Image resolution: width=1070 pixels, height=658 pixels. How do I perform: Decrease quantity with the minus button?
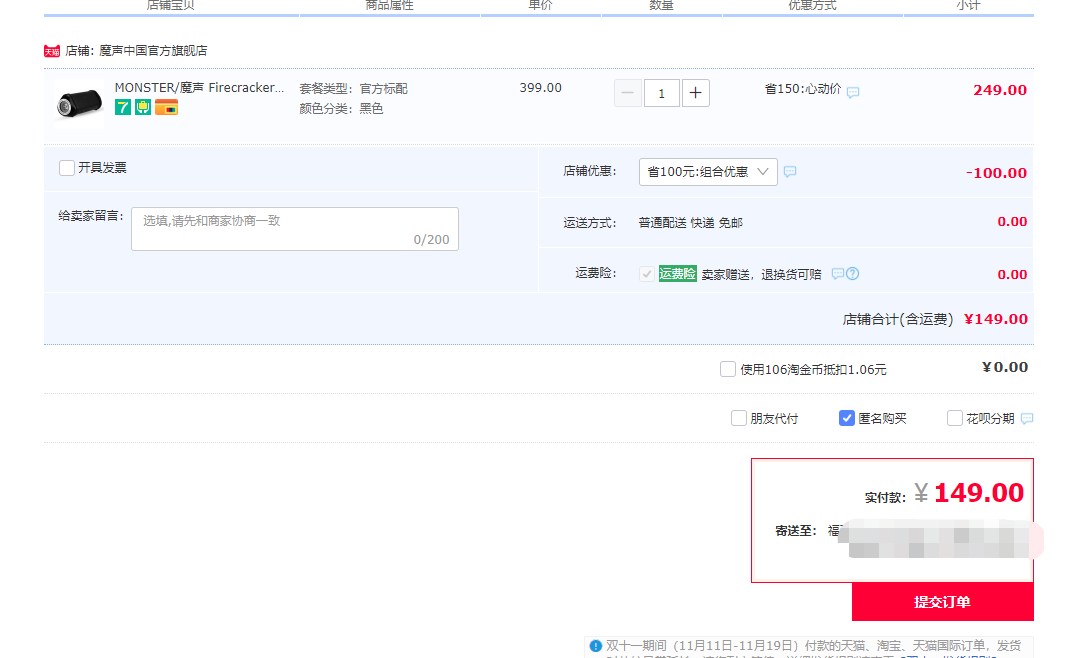pyautogui.click(x=628, y=93)
